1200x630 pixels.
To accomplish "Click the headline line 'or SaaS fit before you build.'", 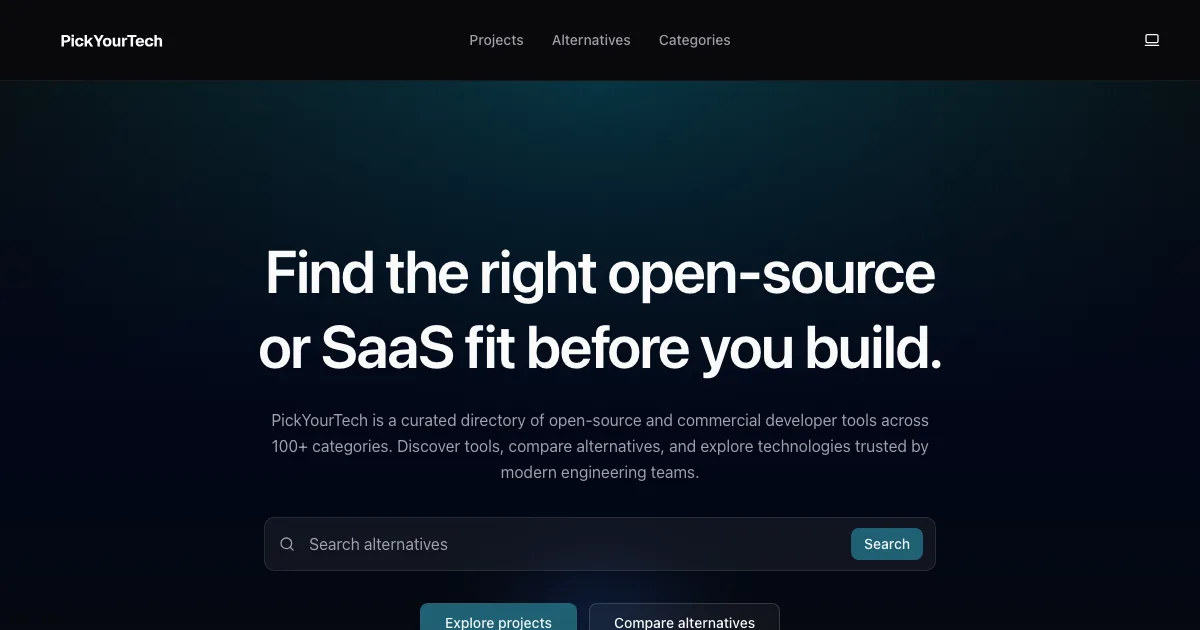I will 600,349.
